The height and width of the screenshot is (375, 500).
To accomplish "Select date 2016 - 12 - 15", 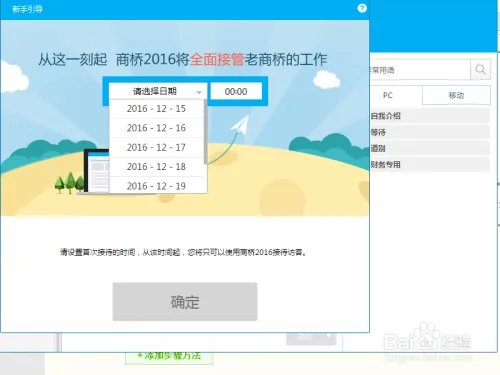I will (156, 109).
